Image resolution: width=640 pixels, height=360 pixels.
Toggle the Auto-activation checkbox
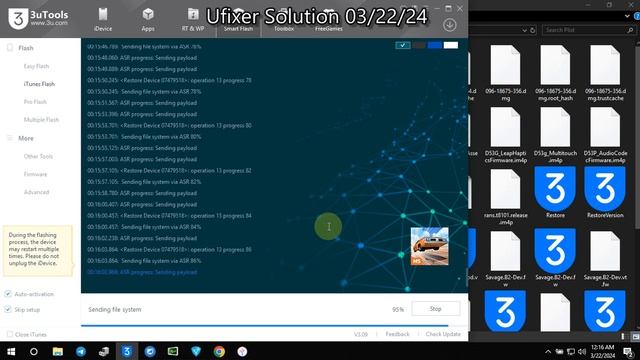coord(8,294)
